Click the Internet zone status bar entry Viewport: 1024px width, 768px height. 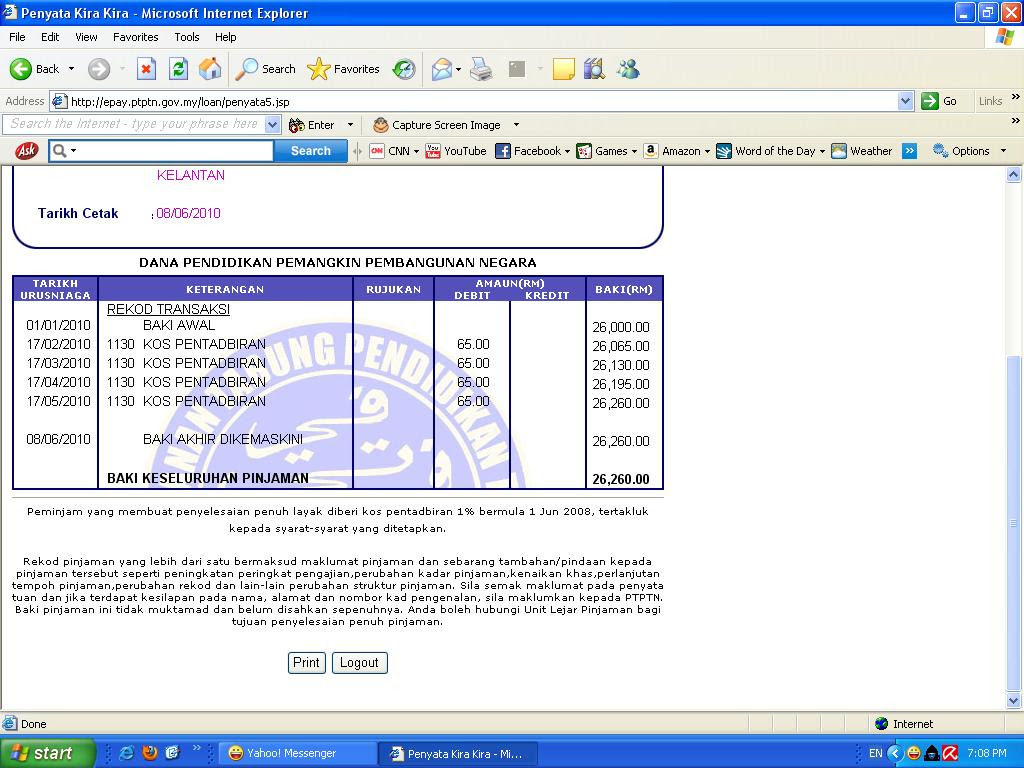[904, 724]
